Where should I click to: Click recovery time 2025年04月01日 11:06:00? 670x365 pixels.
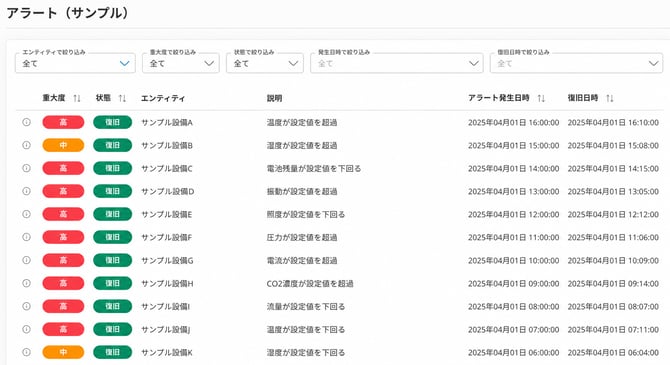613,238
